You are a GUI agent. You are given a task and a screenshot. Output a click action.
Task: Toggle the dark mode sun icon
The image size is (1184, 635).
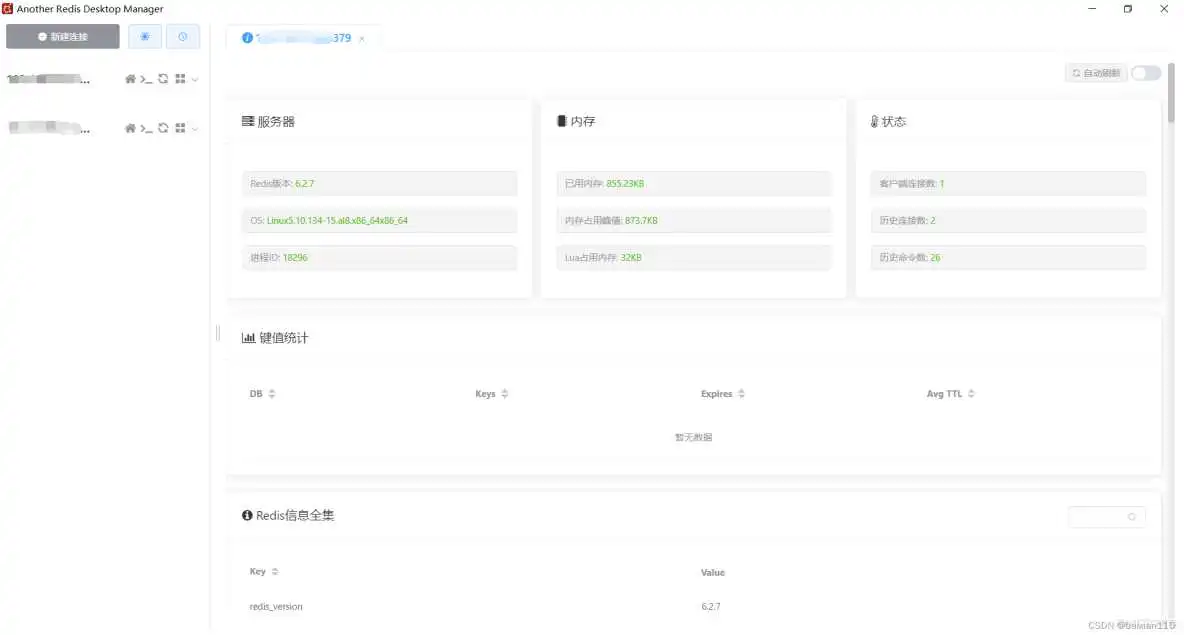pyautogui.click(x=144, y=36)
